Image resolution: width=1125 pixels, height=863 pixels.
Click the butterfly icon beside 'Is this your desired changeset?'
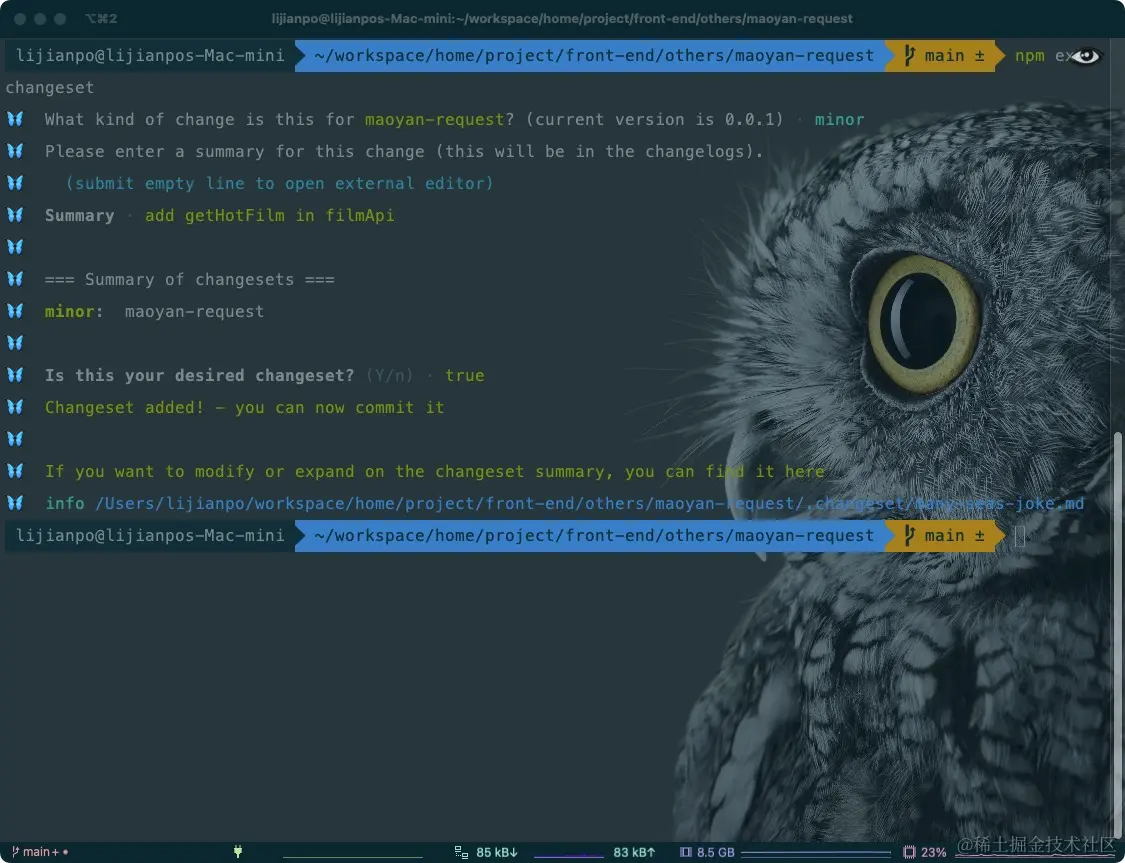[15, 375]
